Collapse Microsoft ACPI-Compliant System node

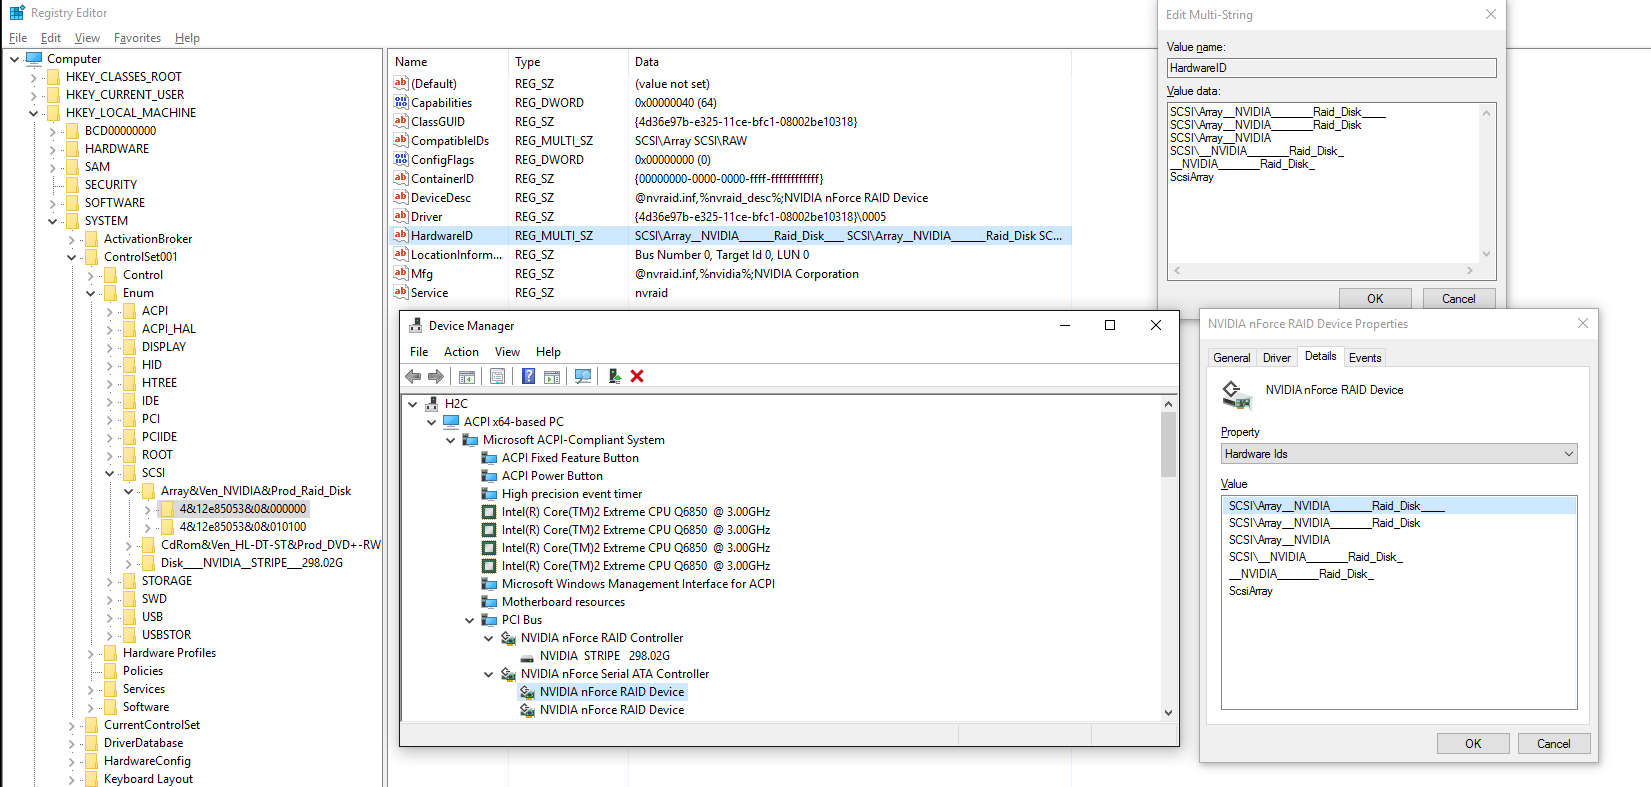click(x=450, y=440)
